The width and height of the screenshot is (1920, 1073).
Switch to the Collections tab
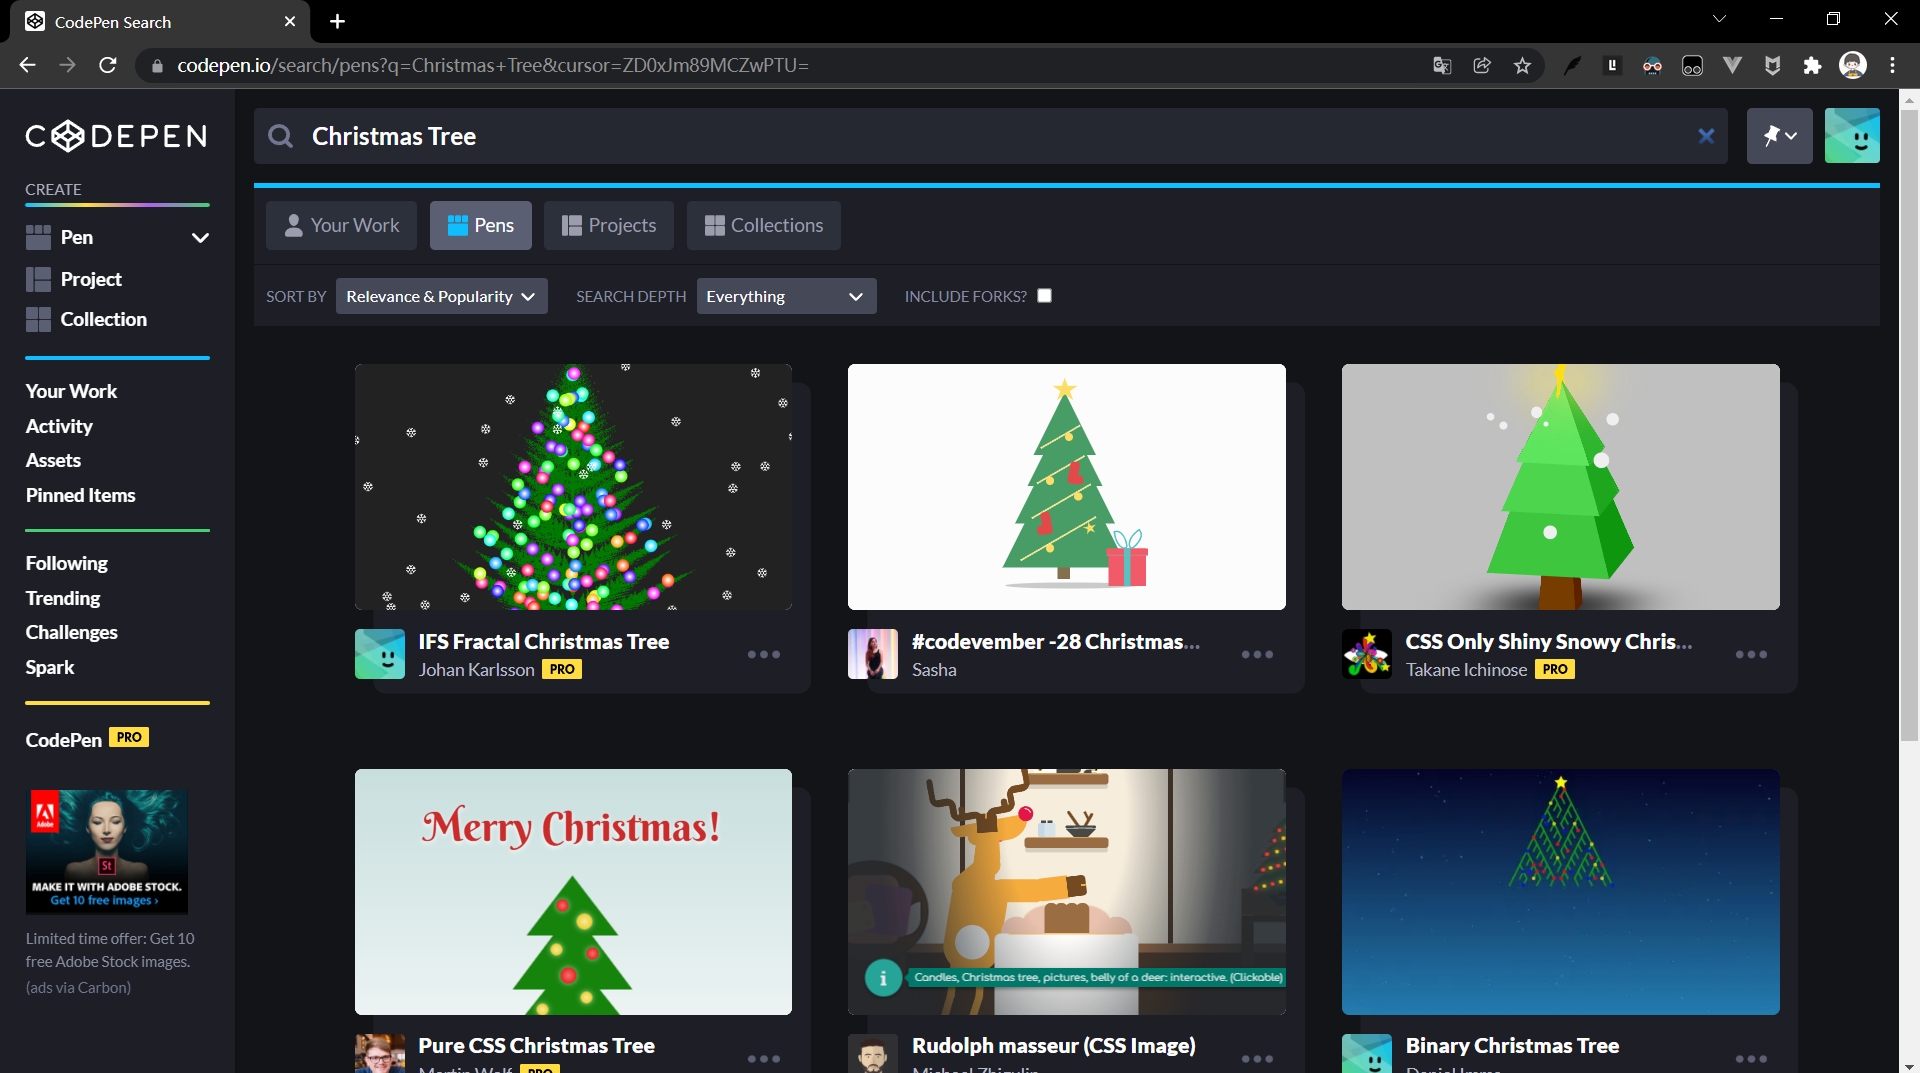click(764, 225)
